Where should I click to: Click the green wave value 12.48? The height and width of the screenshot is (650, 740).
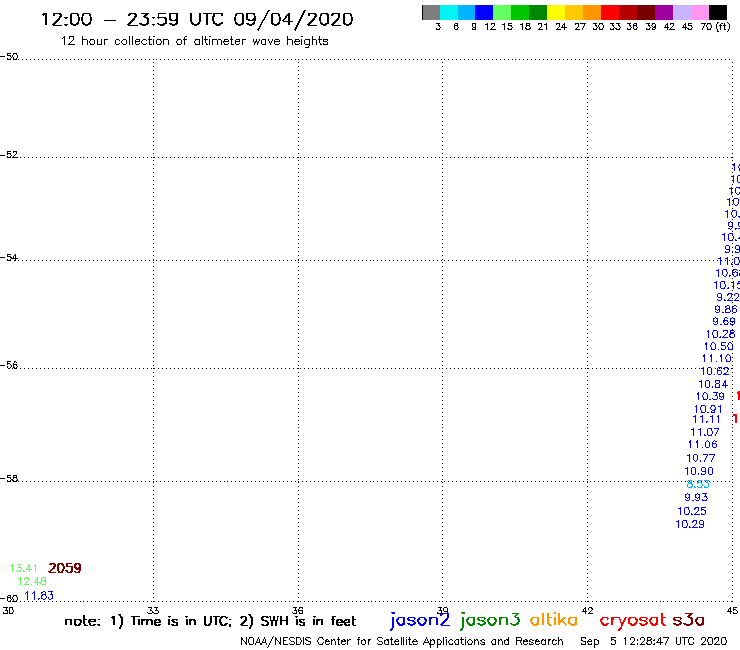pos(32,582)
